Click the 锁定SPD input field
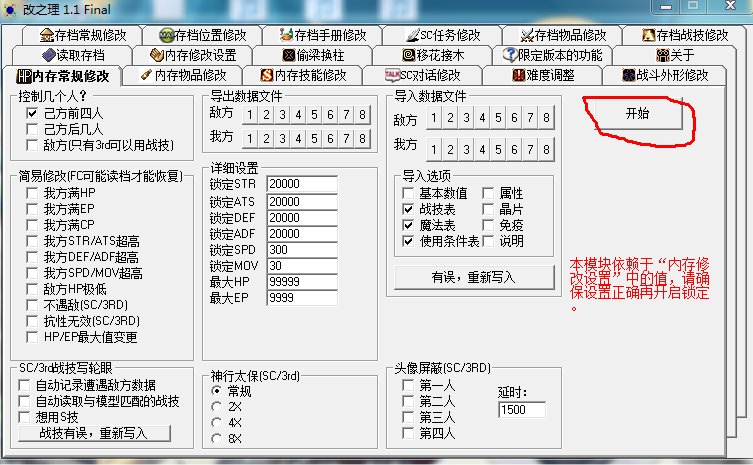The image size is (753, 465). click(x=302, y=250)
